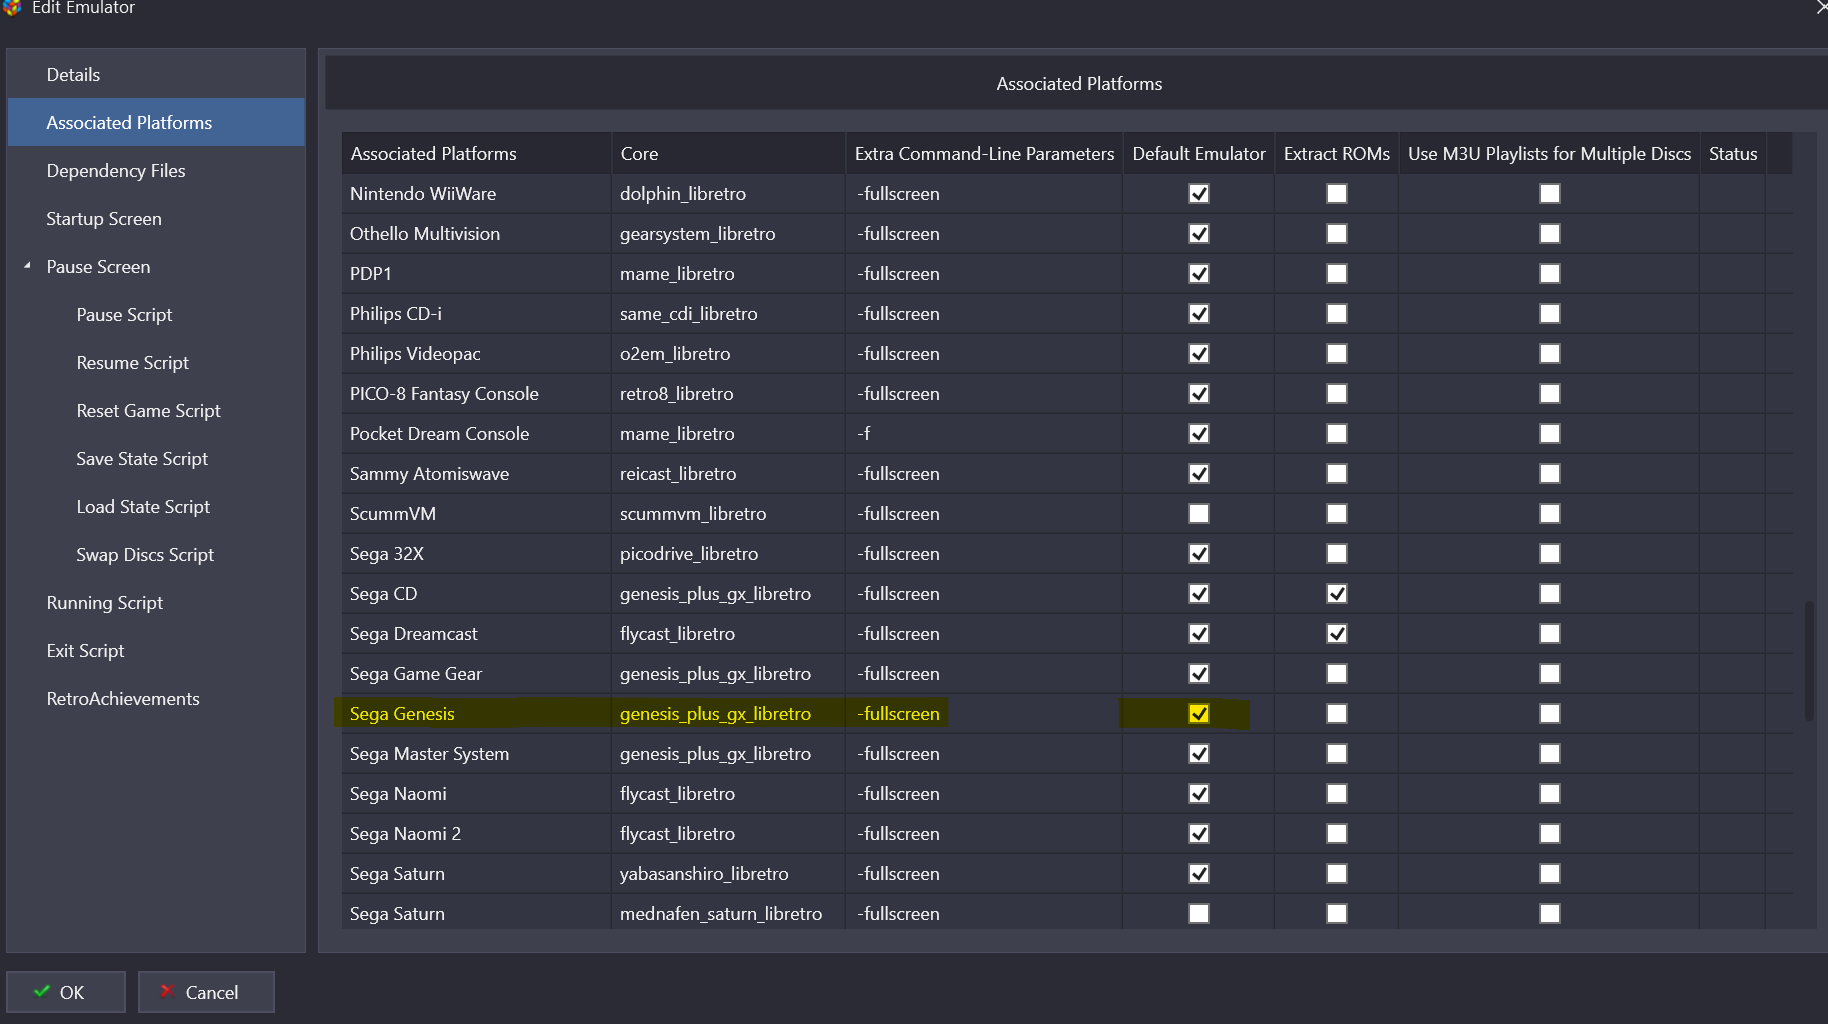The width and height of the screenshot is (1828, 1024).
Task: Click Extra Command-Line Parameters column header
Action: 984,154
